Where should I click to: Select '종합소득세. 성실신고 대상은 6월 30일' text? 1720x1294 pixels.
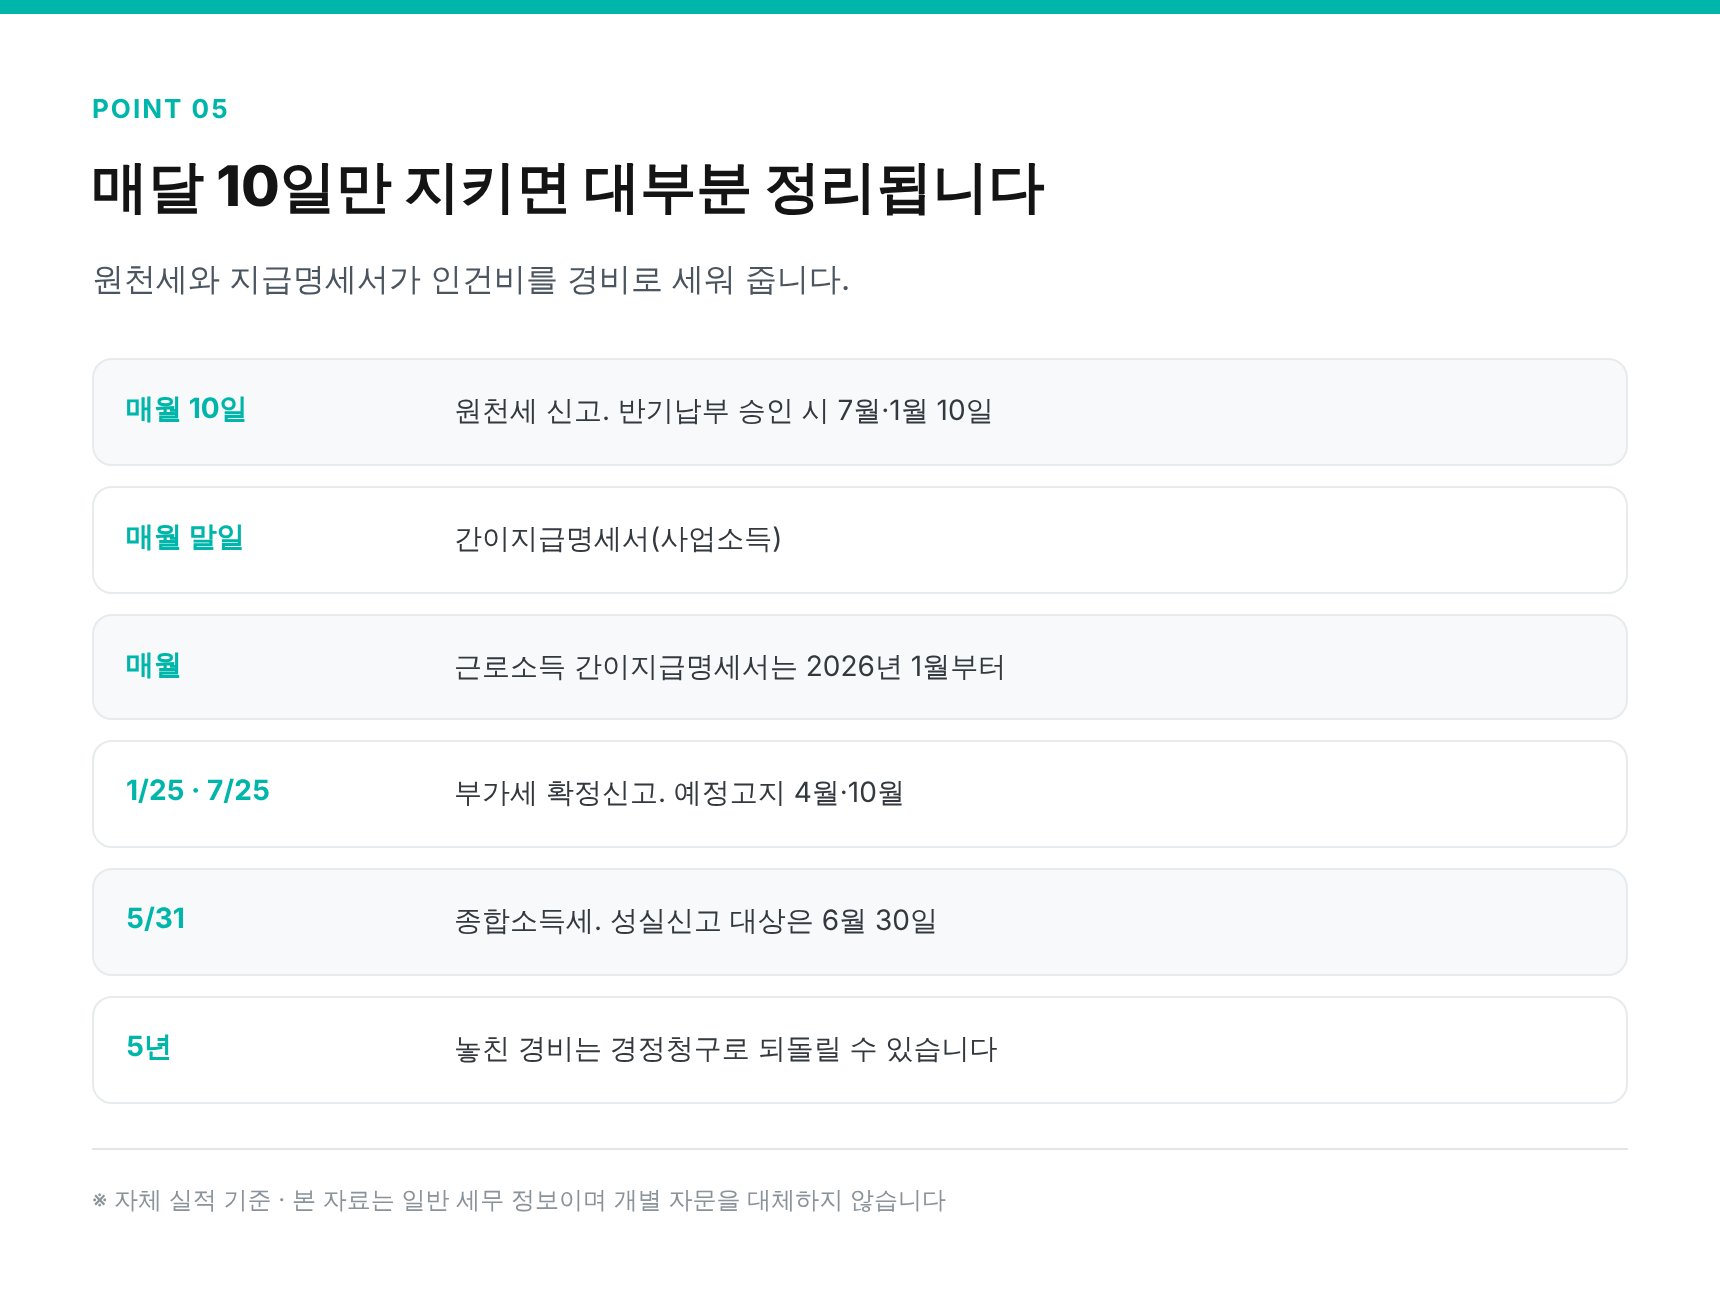[695, 921]
